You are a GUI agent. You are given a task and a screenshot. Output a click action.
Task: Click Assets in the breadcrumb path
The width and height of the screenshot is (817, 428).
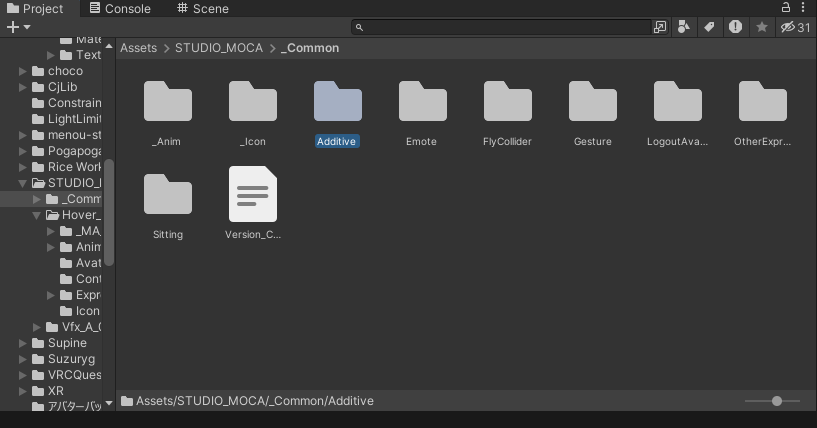pos(138,48)
